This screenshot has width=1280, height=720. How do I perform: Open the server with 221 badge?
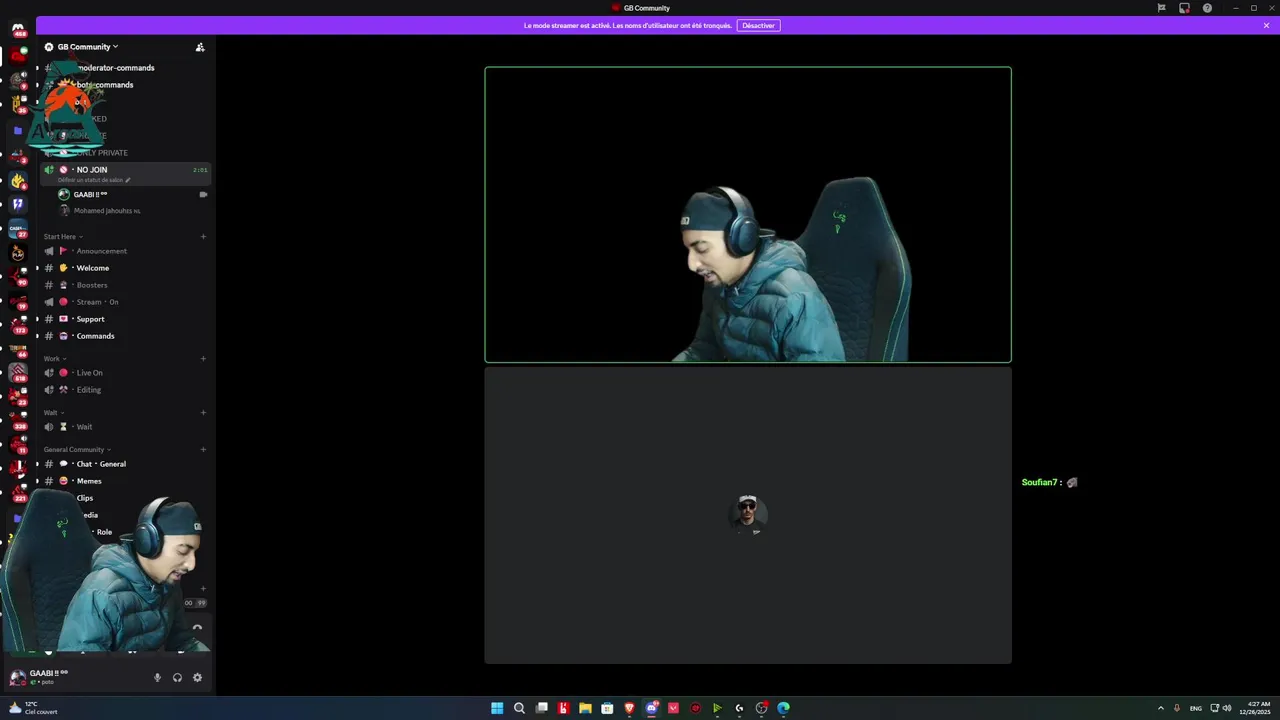pos(18,492)
